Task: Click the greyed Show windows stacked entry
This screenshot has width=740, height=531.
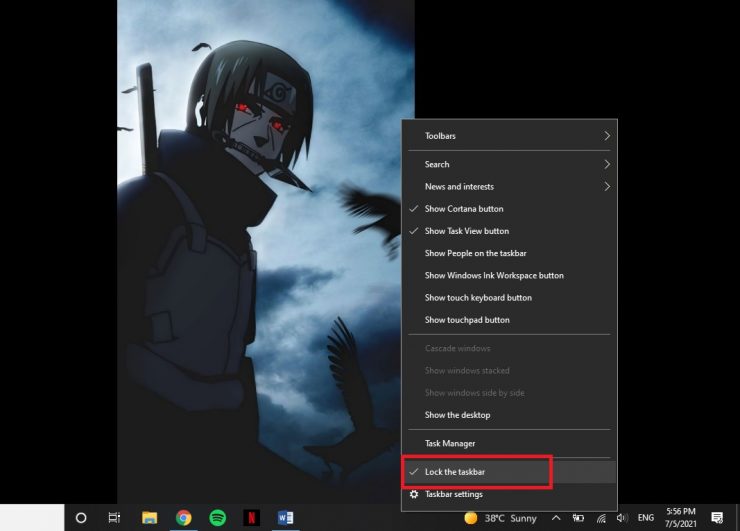Action: point(509,371)
